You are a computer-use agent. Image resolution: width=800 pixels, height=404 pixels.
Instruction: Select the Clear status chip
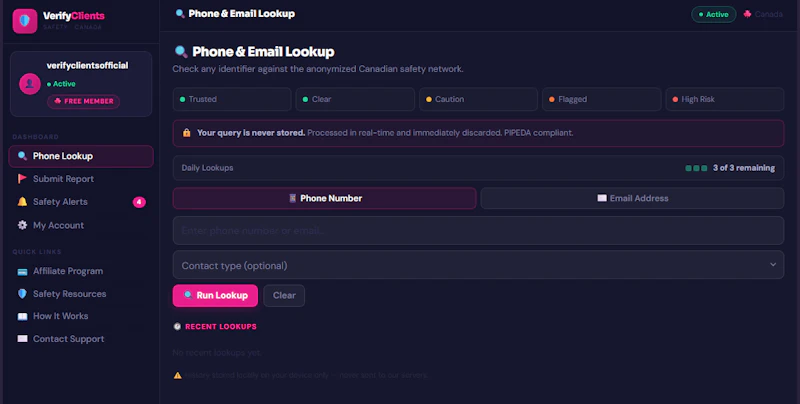pos(355,99)
